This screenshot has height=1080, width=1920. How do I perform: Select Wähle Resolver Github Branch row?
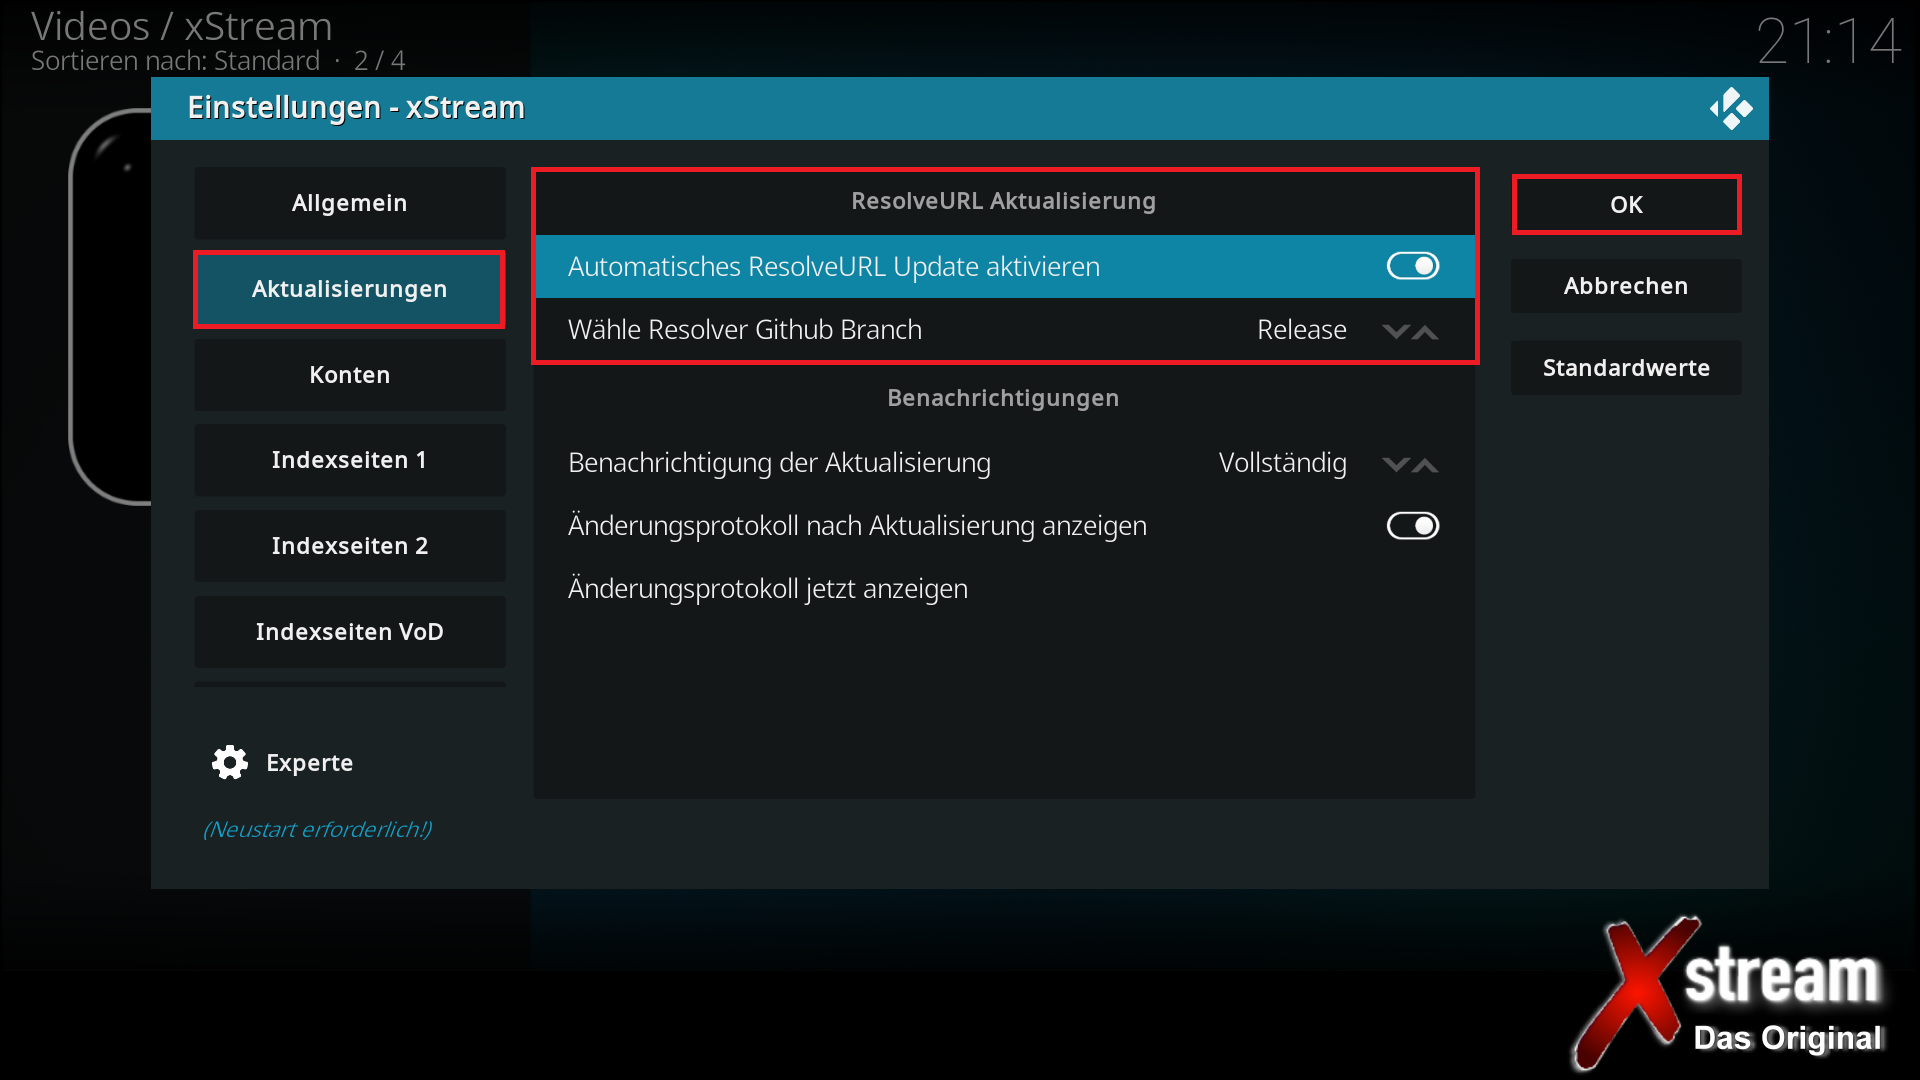coord(745,330)
